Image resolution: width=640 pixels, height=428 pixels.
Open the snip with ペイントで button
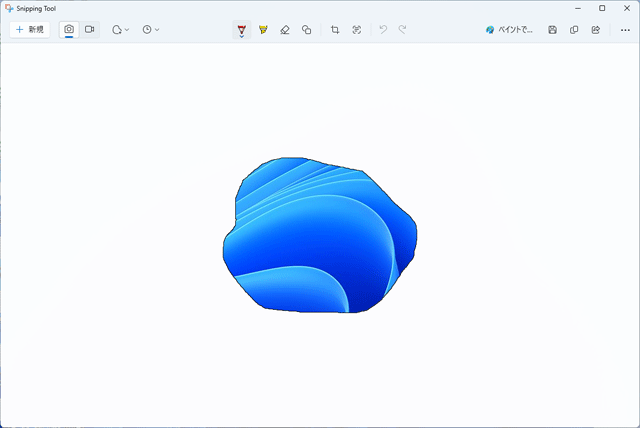pos(510,30)
